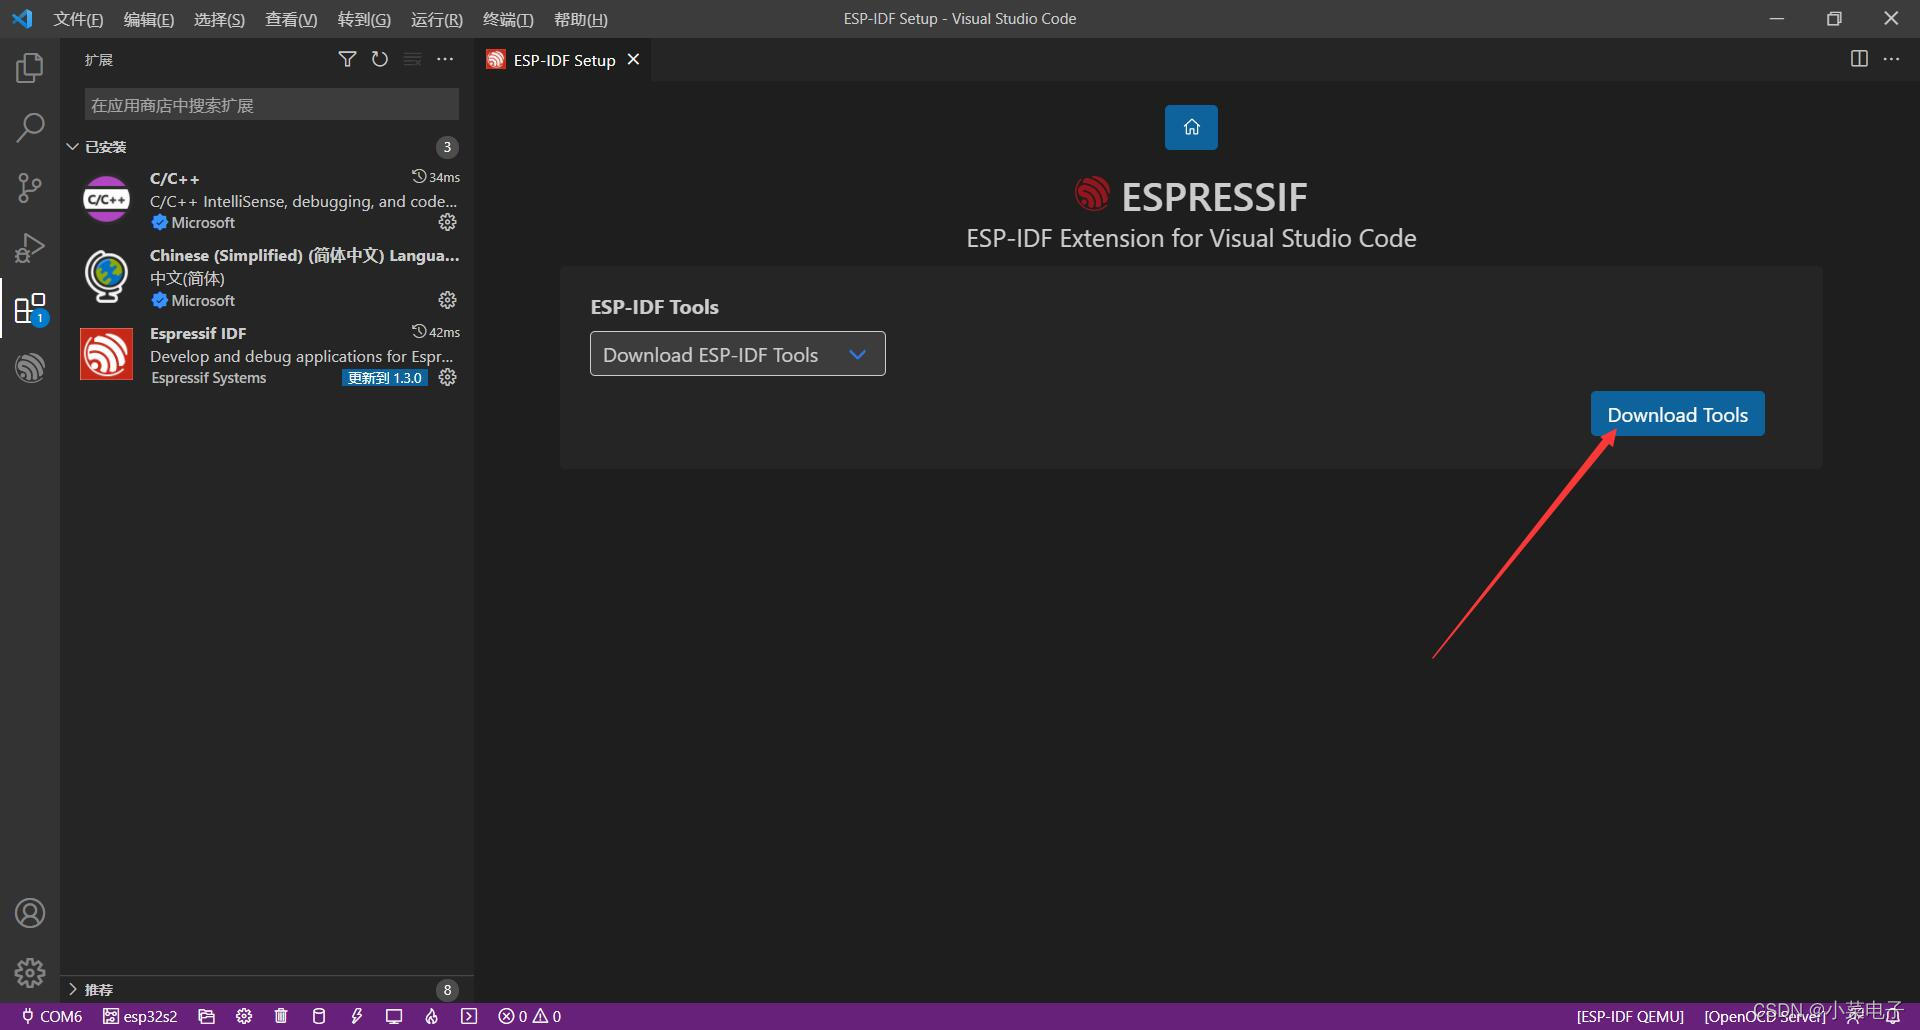Change esp32s2 device target in status bar
1920x1030 pixels.
click(x=140, y=1016)
